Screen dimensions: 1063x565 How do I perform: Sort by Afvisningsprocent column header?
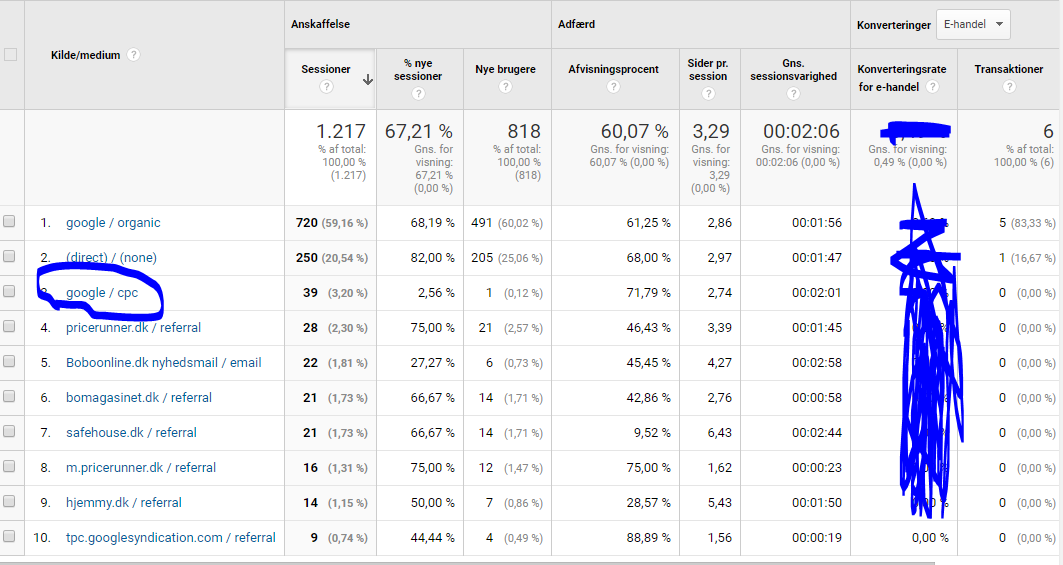[613, 69]
